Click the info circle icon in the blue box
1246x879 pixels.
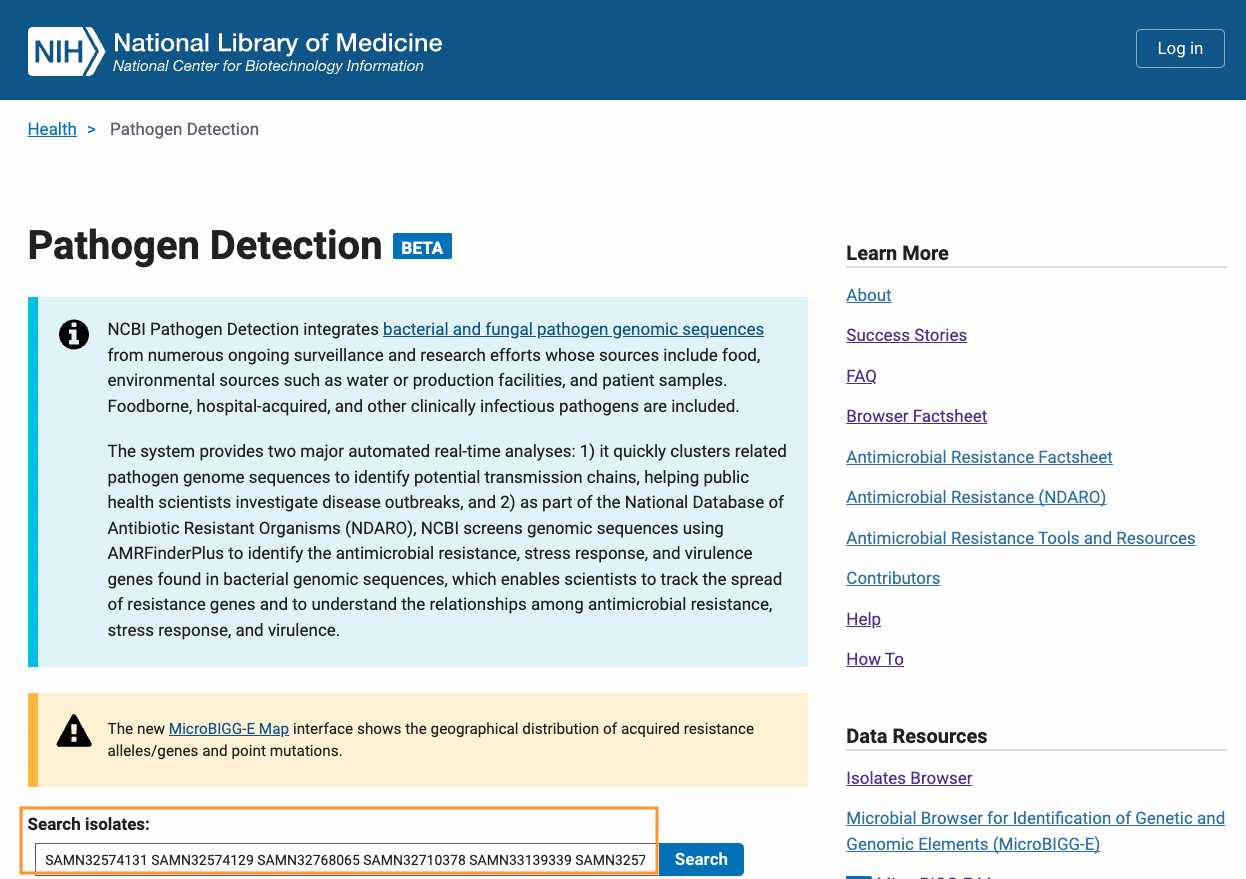[x=74, y=334]
